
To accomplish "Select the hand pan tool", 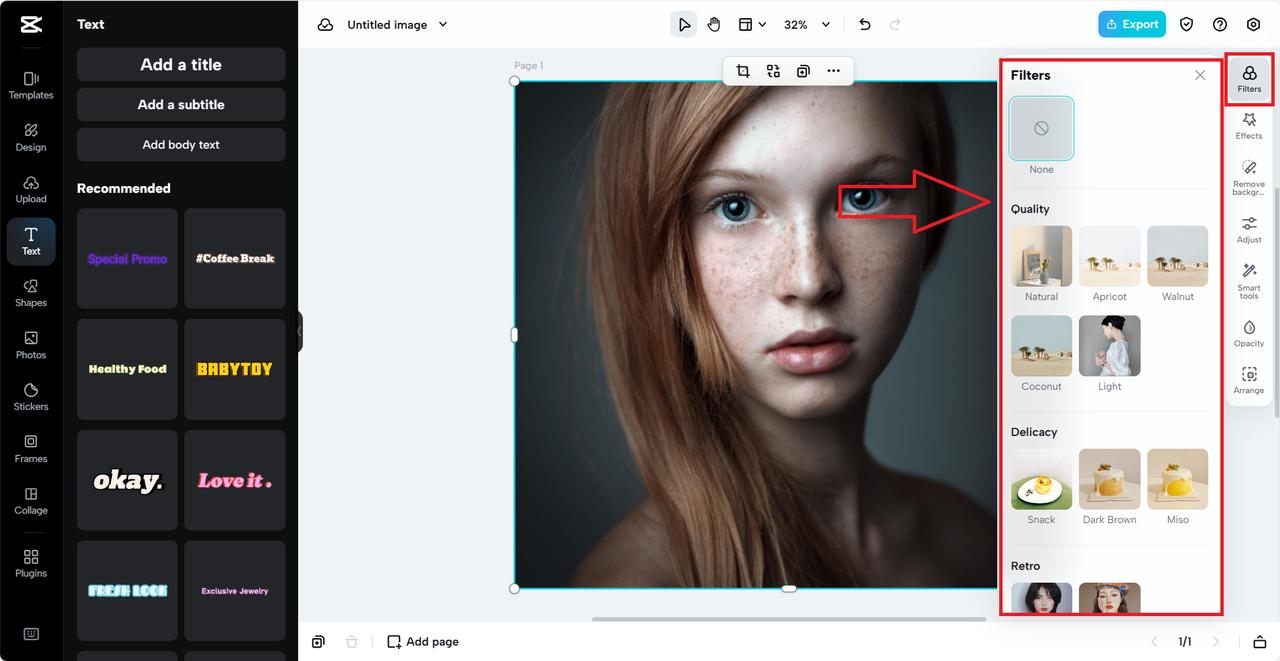I will point(714,24).
